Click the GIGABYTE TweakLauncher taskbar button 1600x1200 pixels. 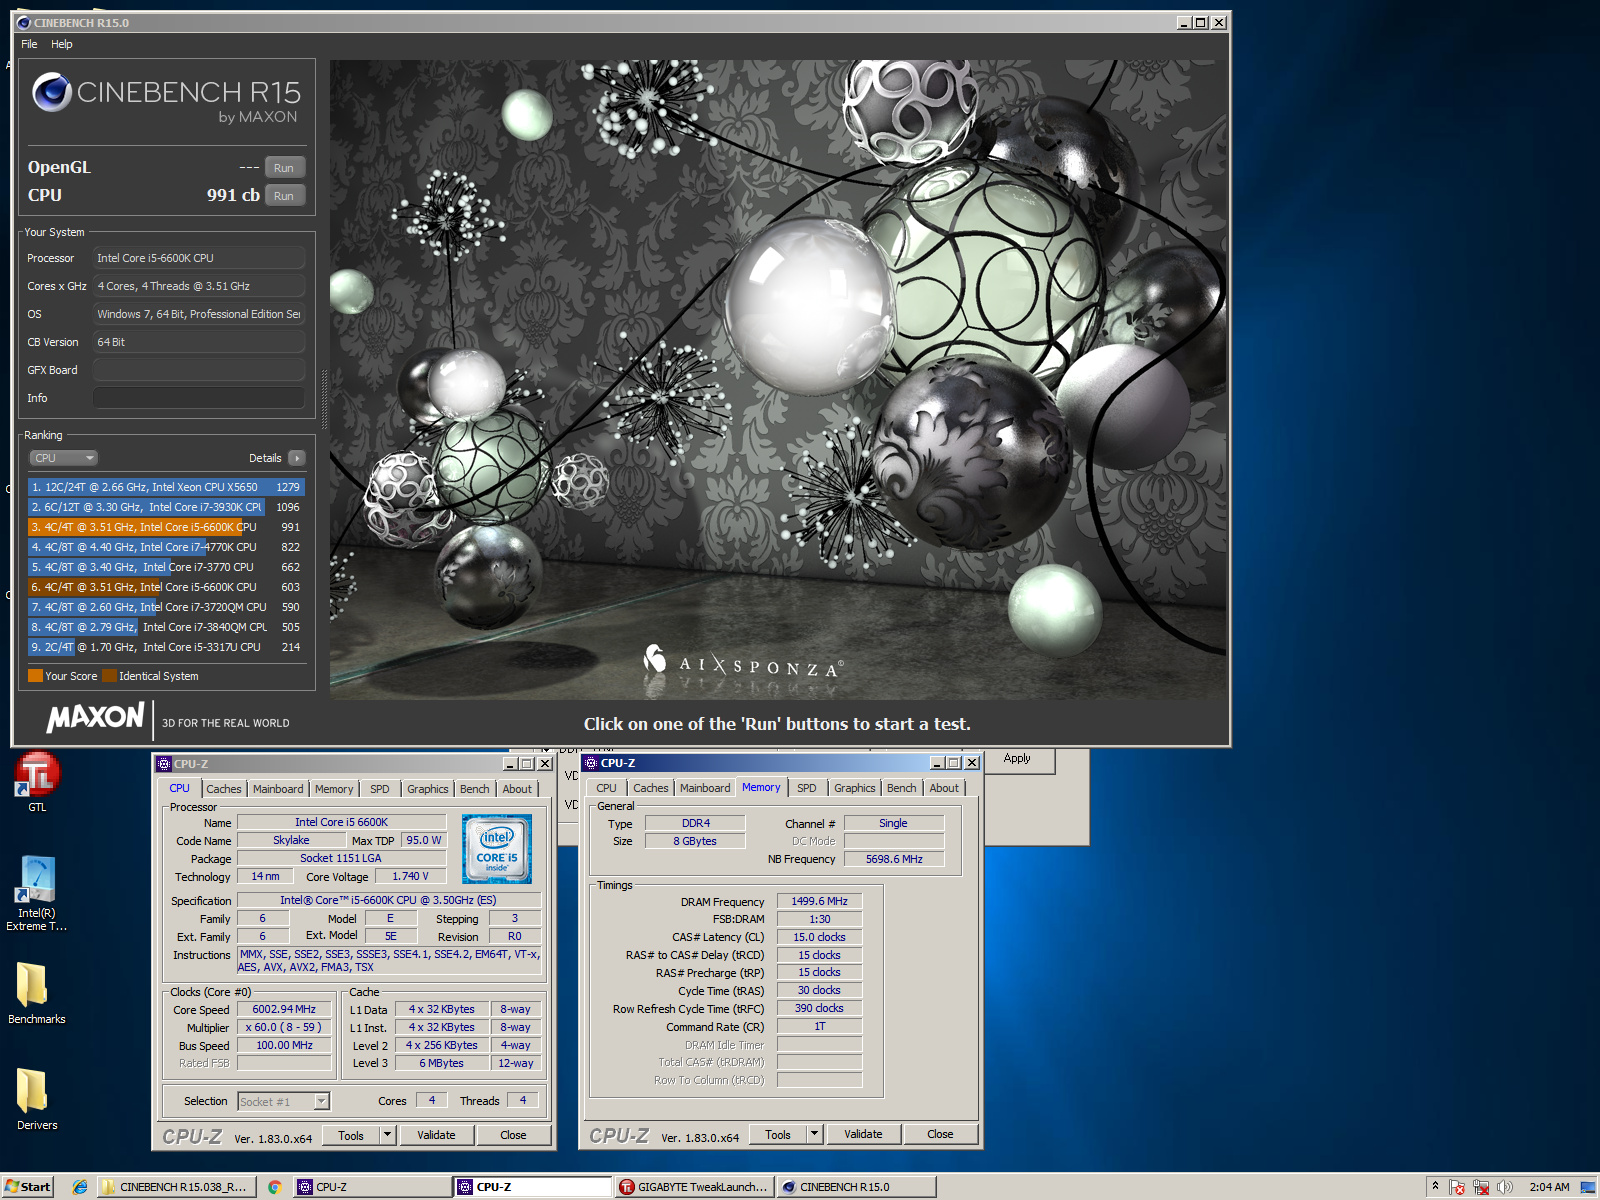tap(695, 1187)
